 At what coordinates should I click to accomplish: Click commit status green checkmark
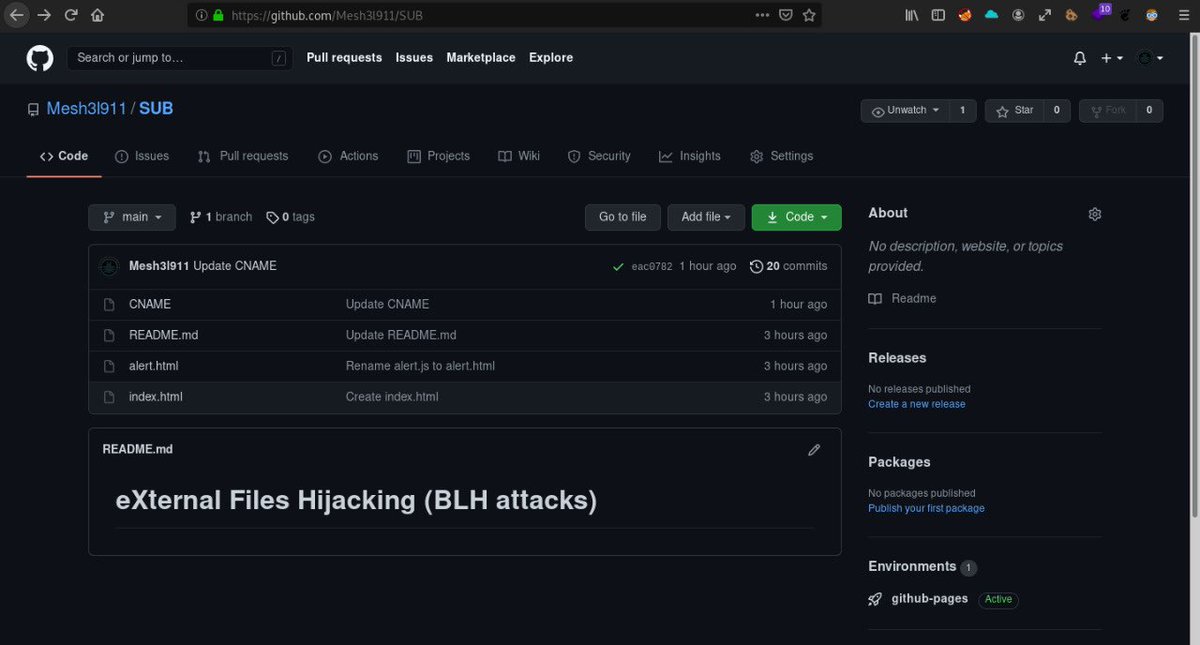coord(618,266)
